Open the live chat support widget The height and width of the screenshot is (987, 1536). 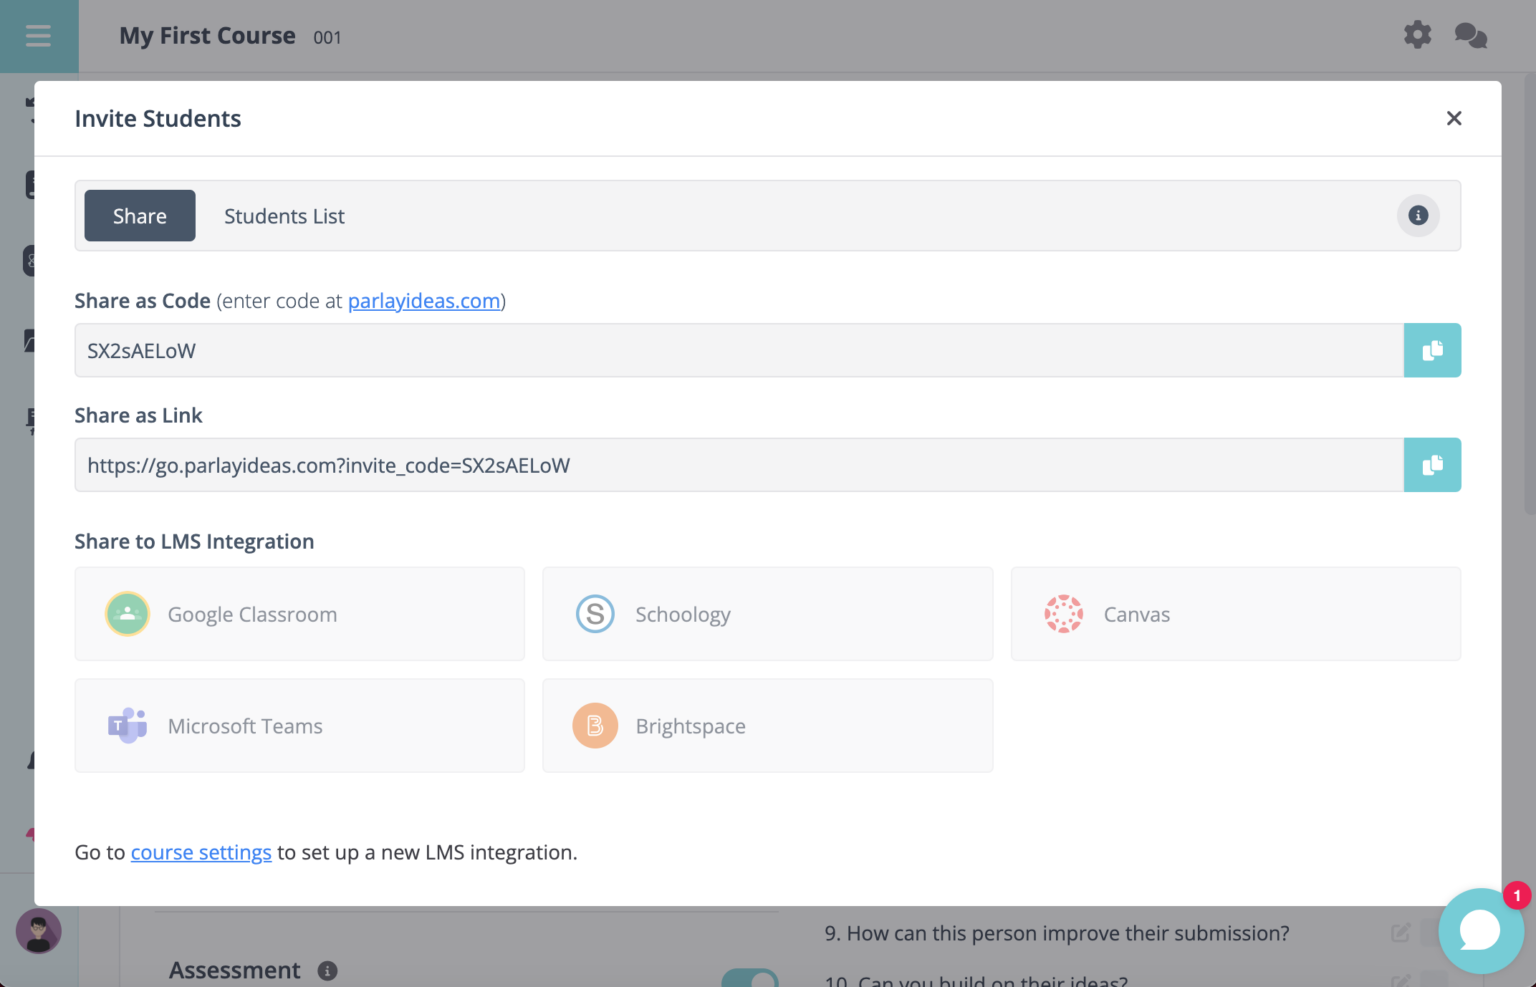click(1480, 931)
